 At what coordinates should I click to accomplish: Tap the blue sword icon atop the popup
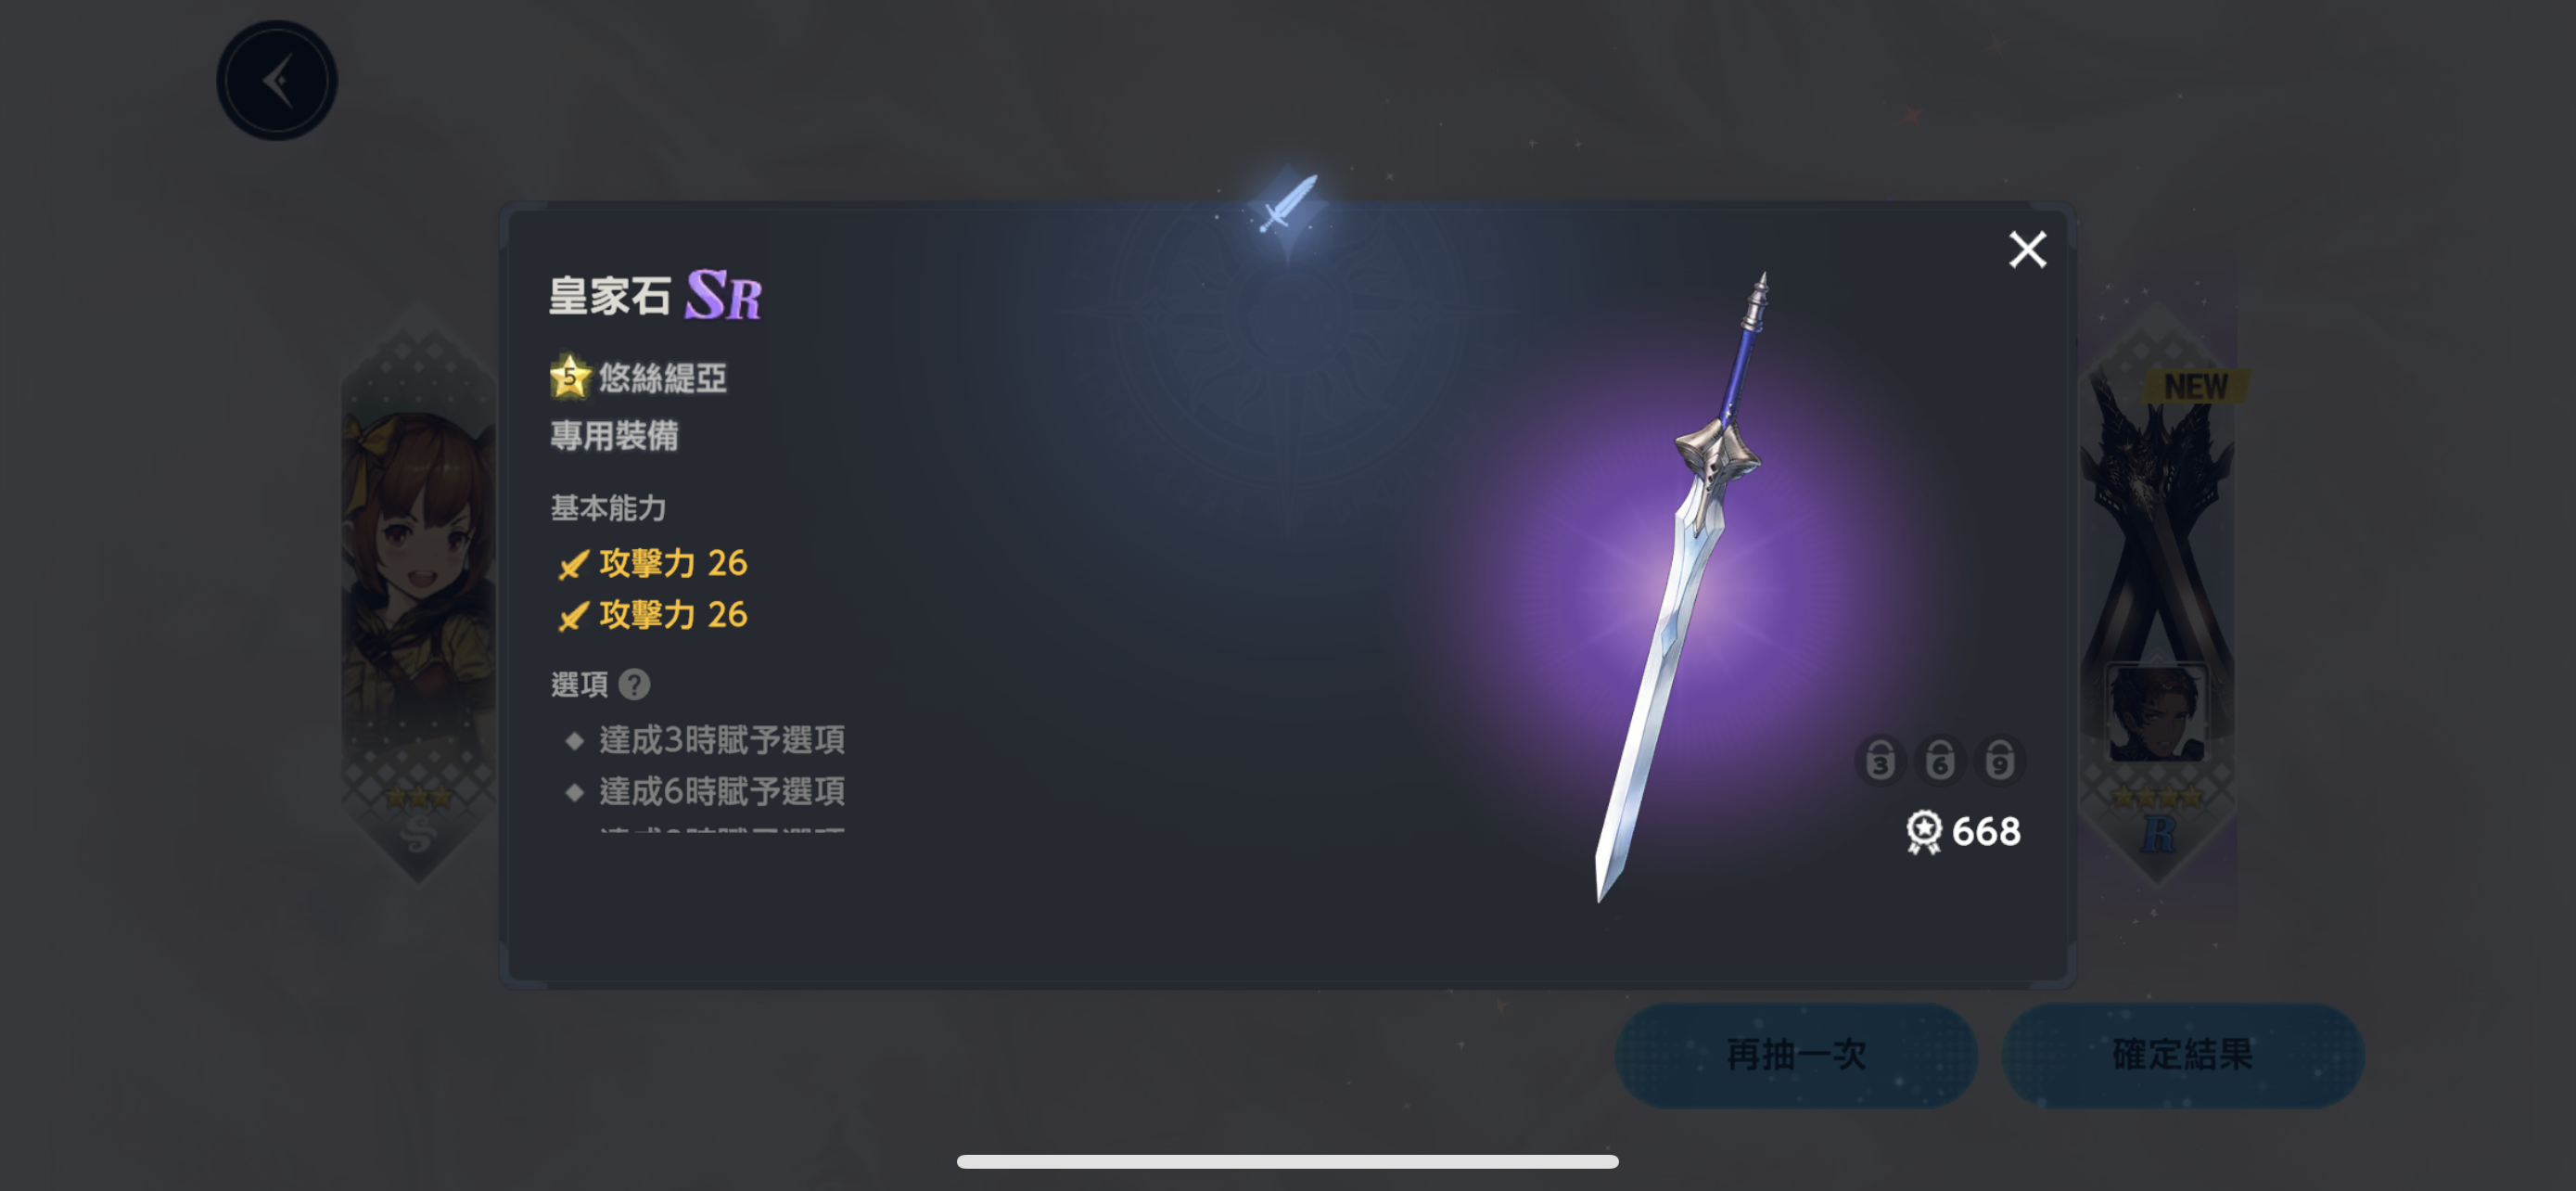click(x=1289, y=204)
